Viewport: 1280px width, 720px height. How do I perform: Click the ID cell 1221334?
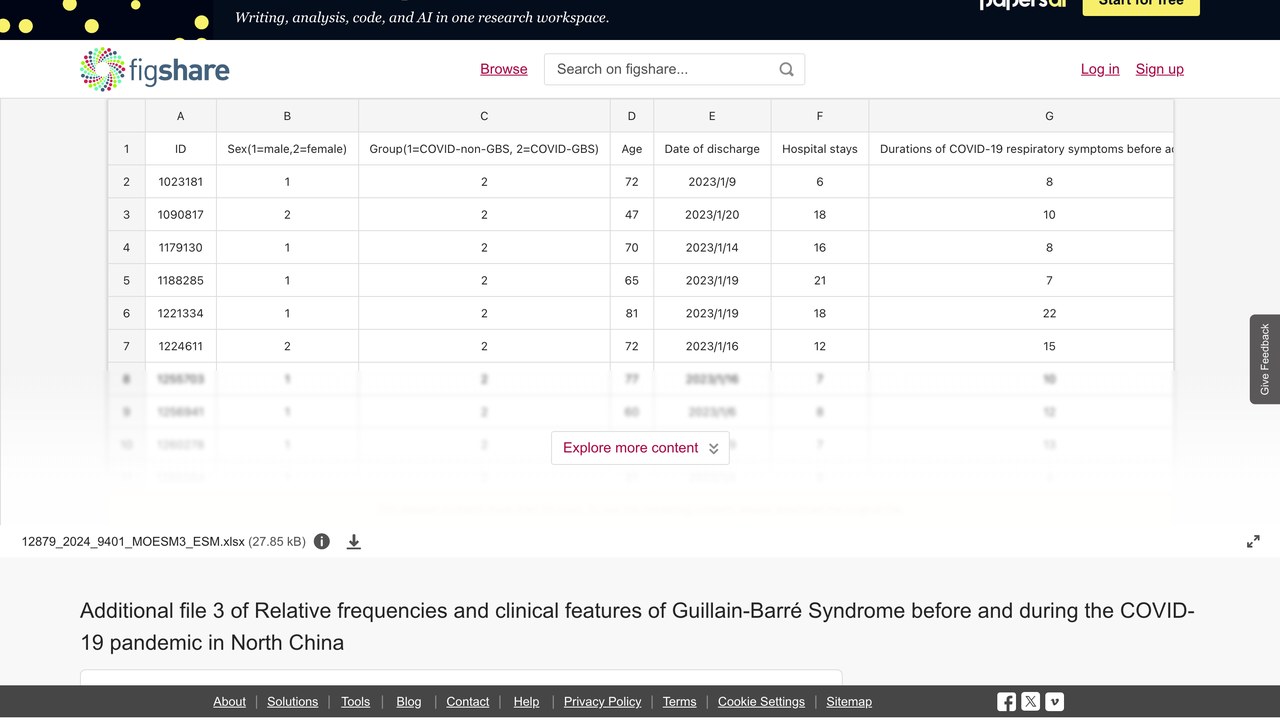(180, 313)
